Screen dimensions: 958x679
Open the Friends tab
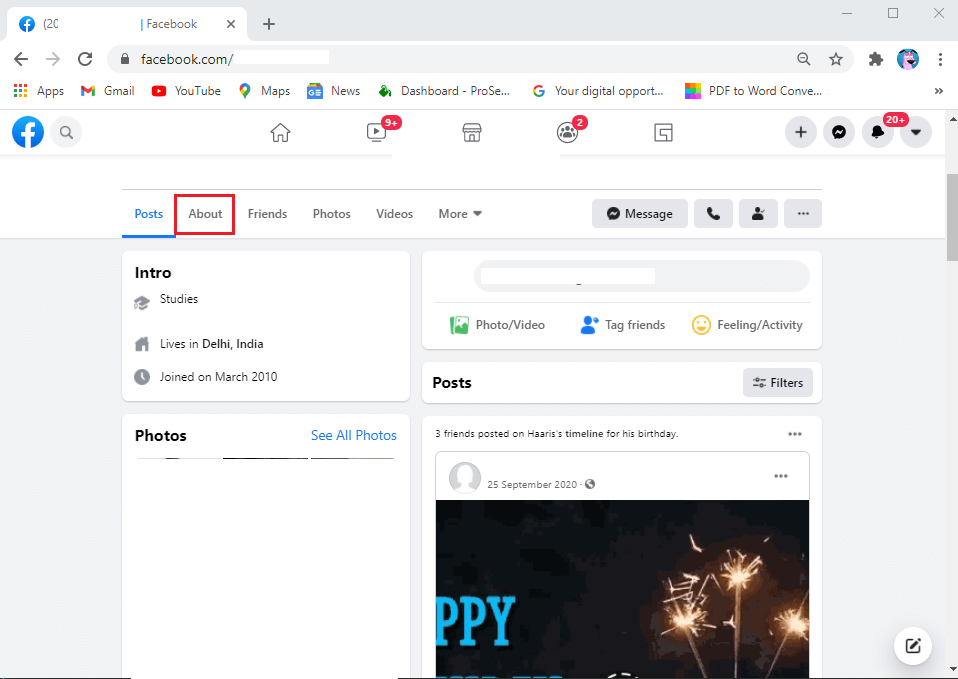click(267, 214)
